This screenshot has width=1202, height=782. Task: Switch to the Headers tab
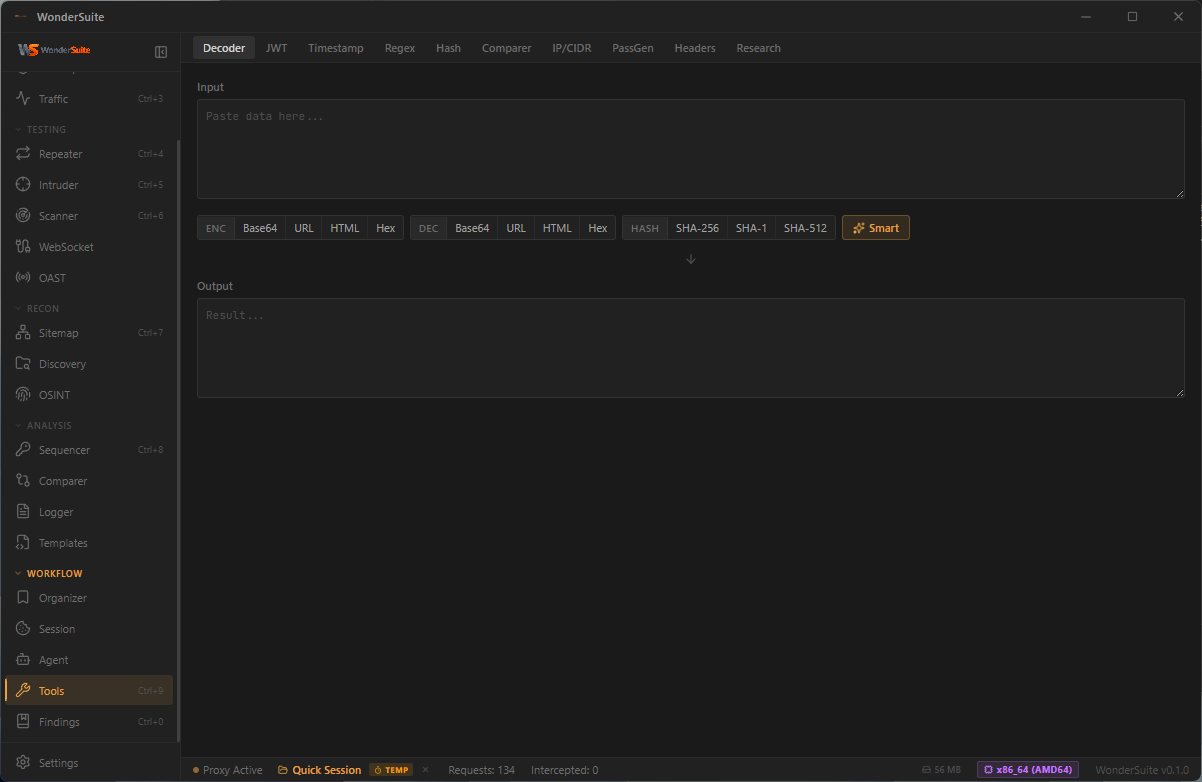(695, 48)
